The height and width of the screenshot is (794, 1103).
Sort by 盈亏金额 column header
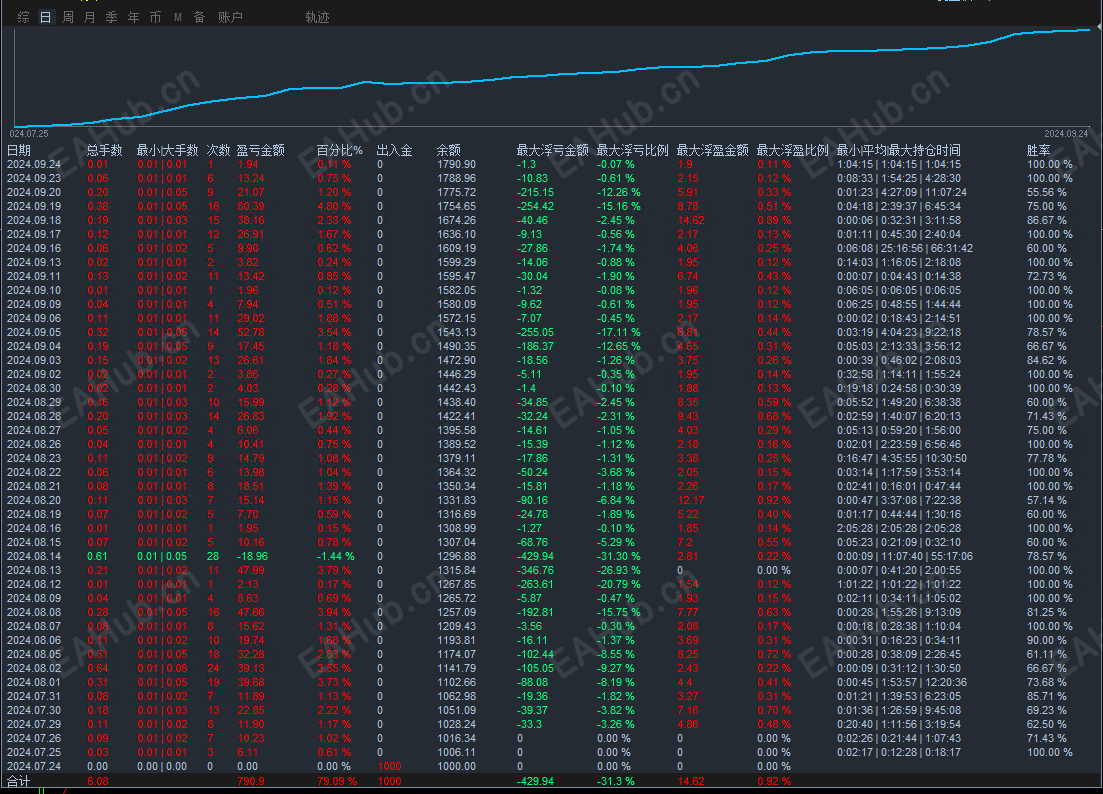(x=260, y=150)
